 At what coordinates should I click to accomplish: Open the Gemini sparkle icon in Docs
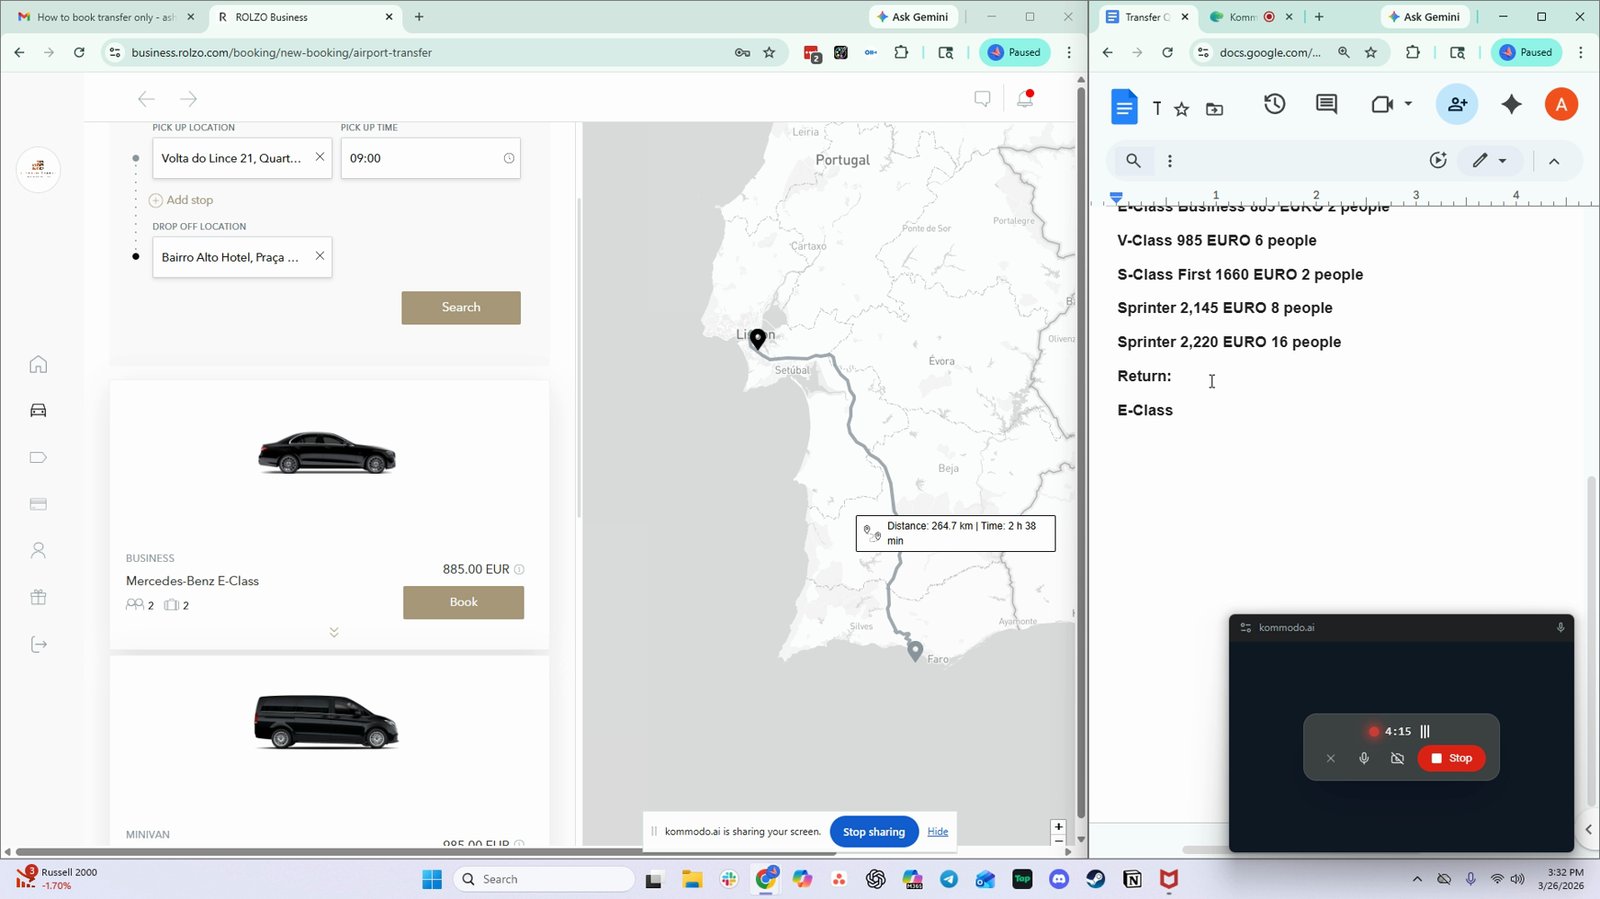tap(1511, 104)
